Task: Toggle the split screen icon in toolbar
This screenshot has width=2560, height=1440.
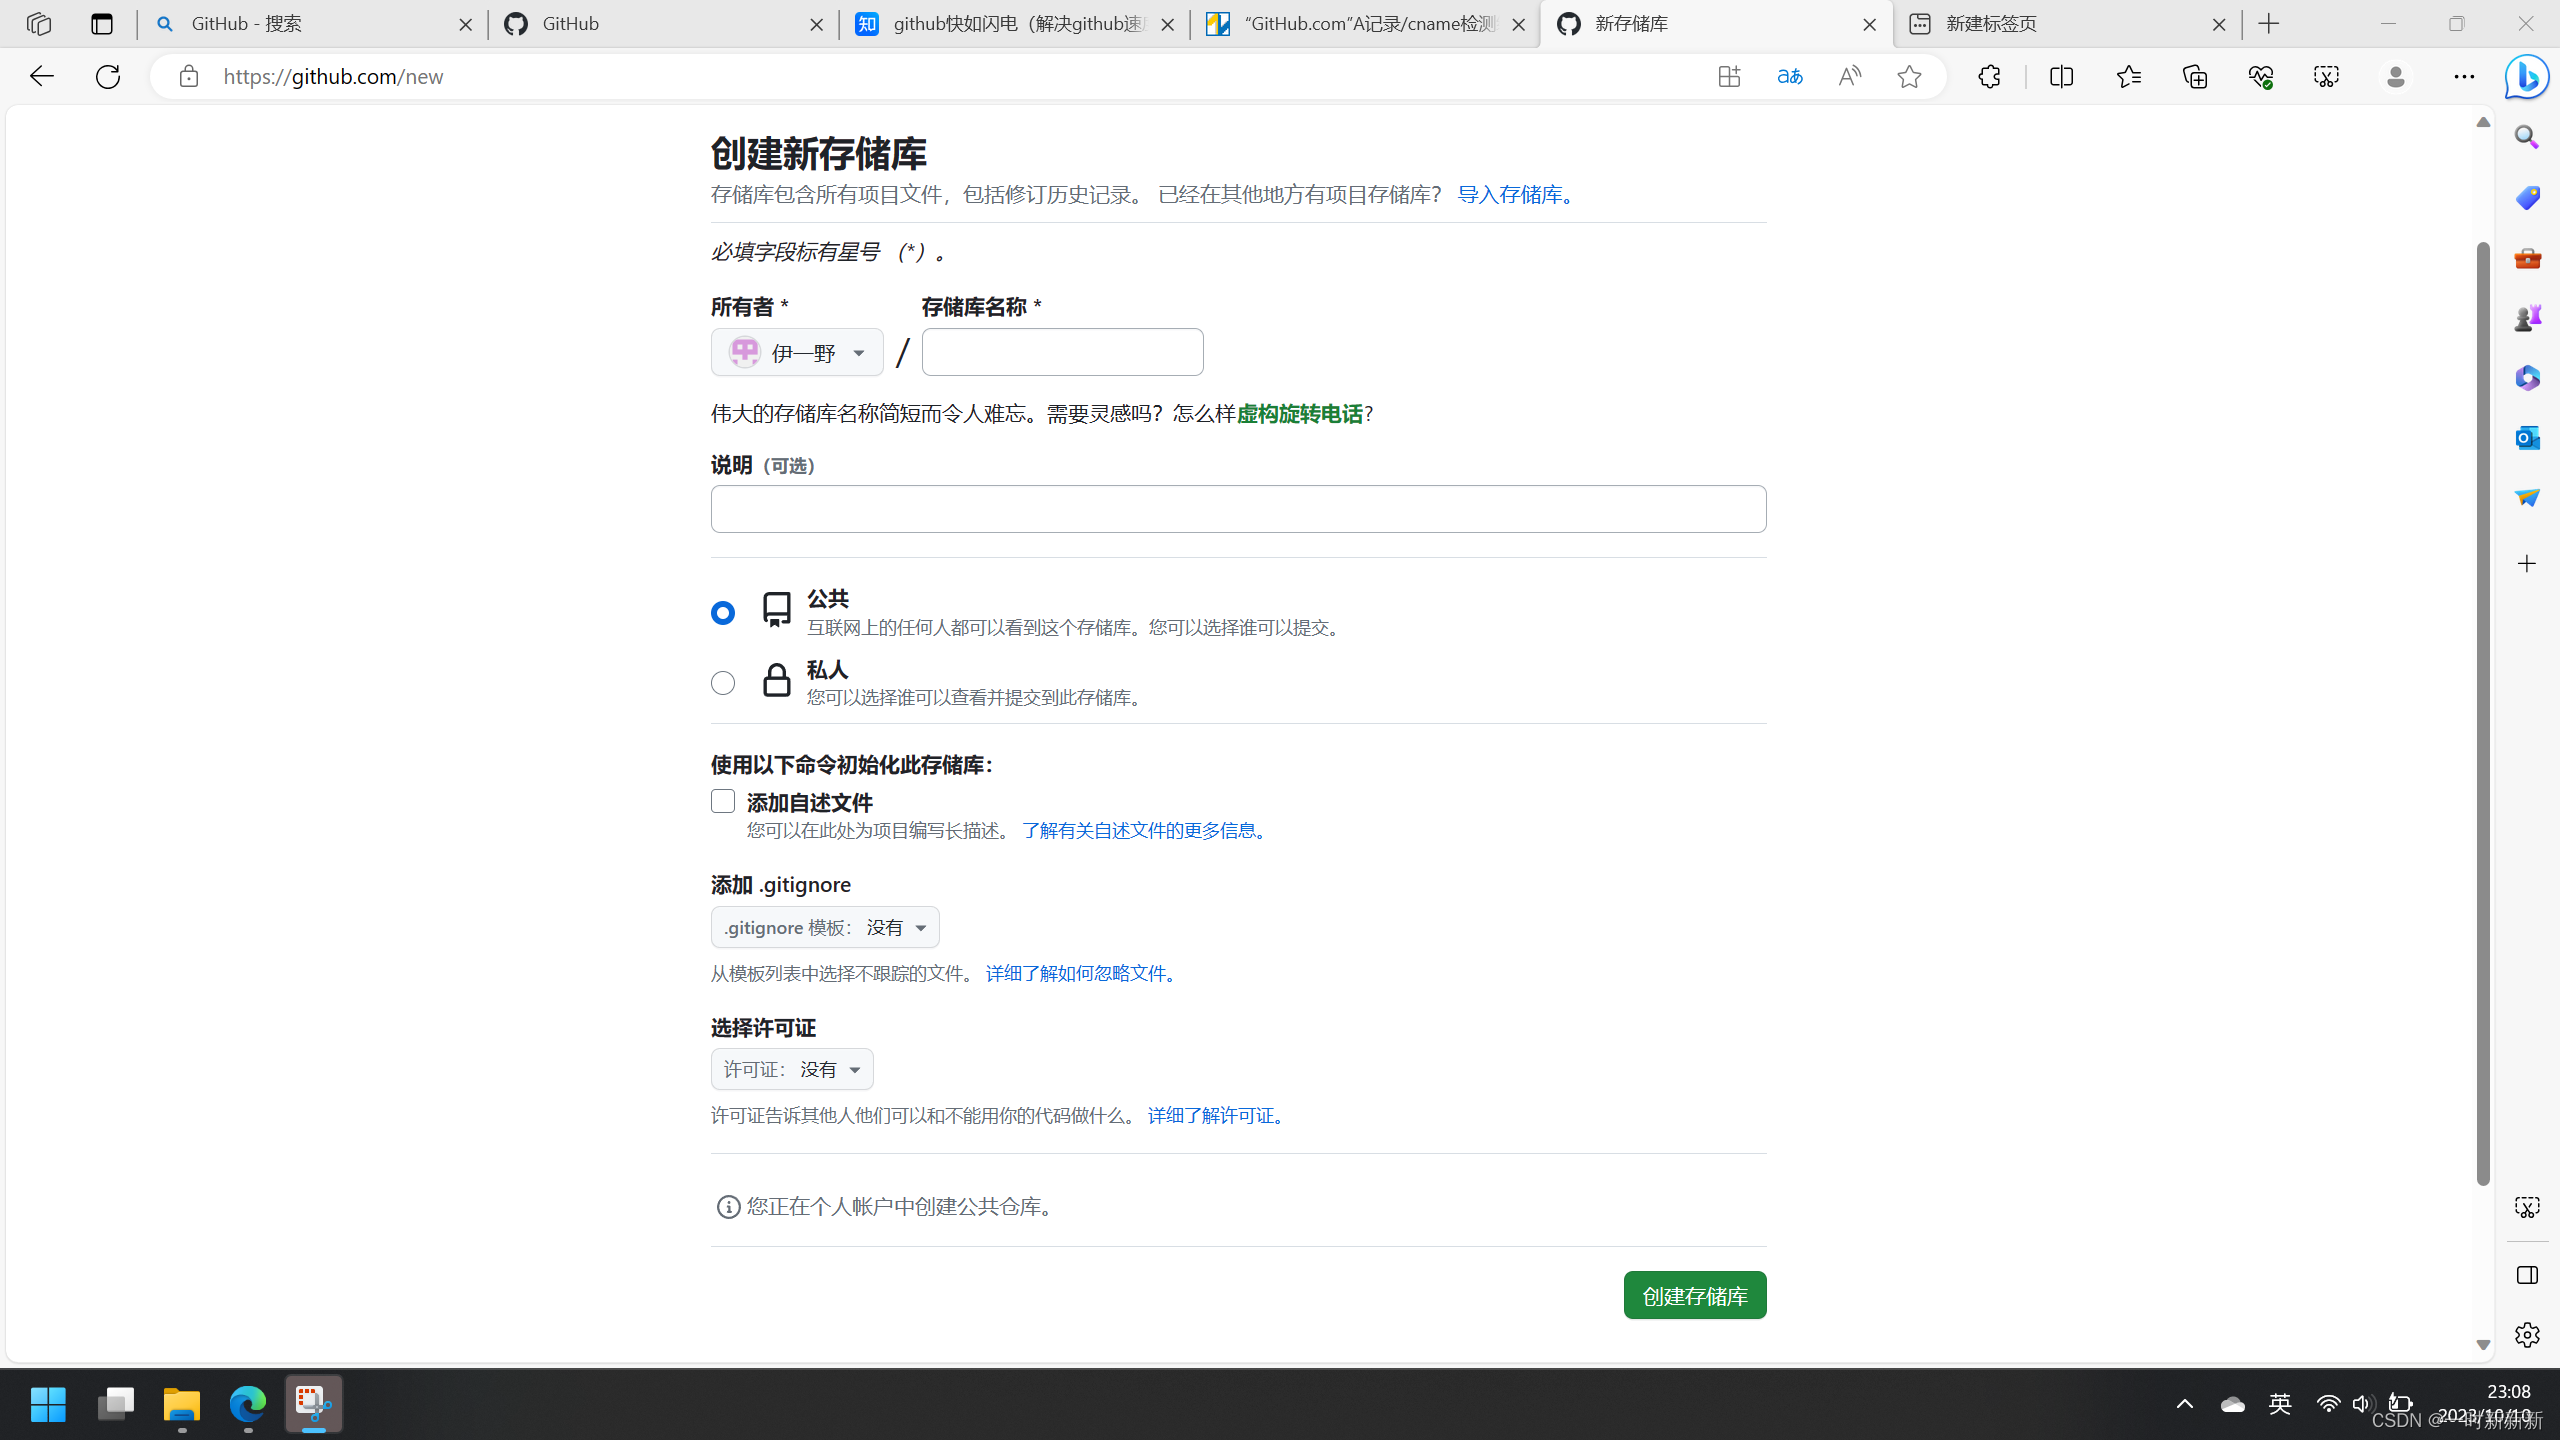Action: pyautogui.click(x=2061, y=77)
